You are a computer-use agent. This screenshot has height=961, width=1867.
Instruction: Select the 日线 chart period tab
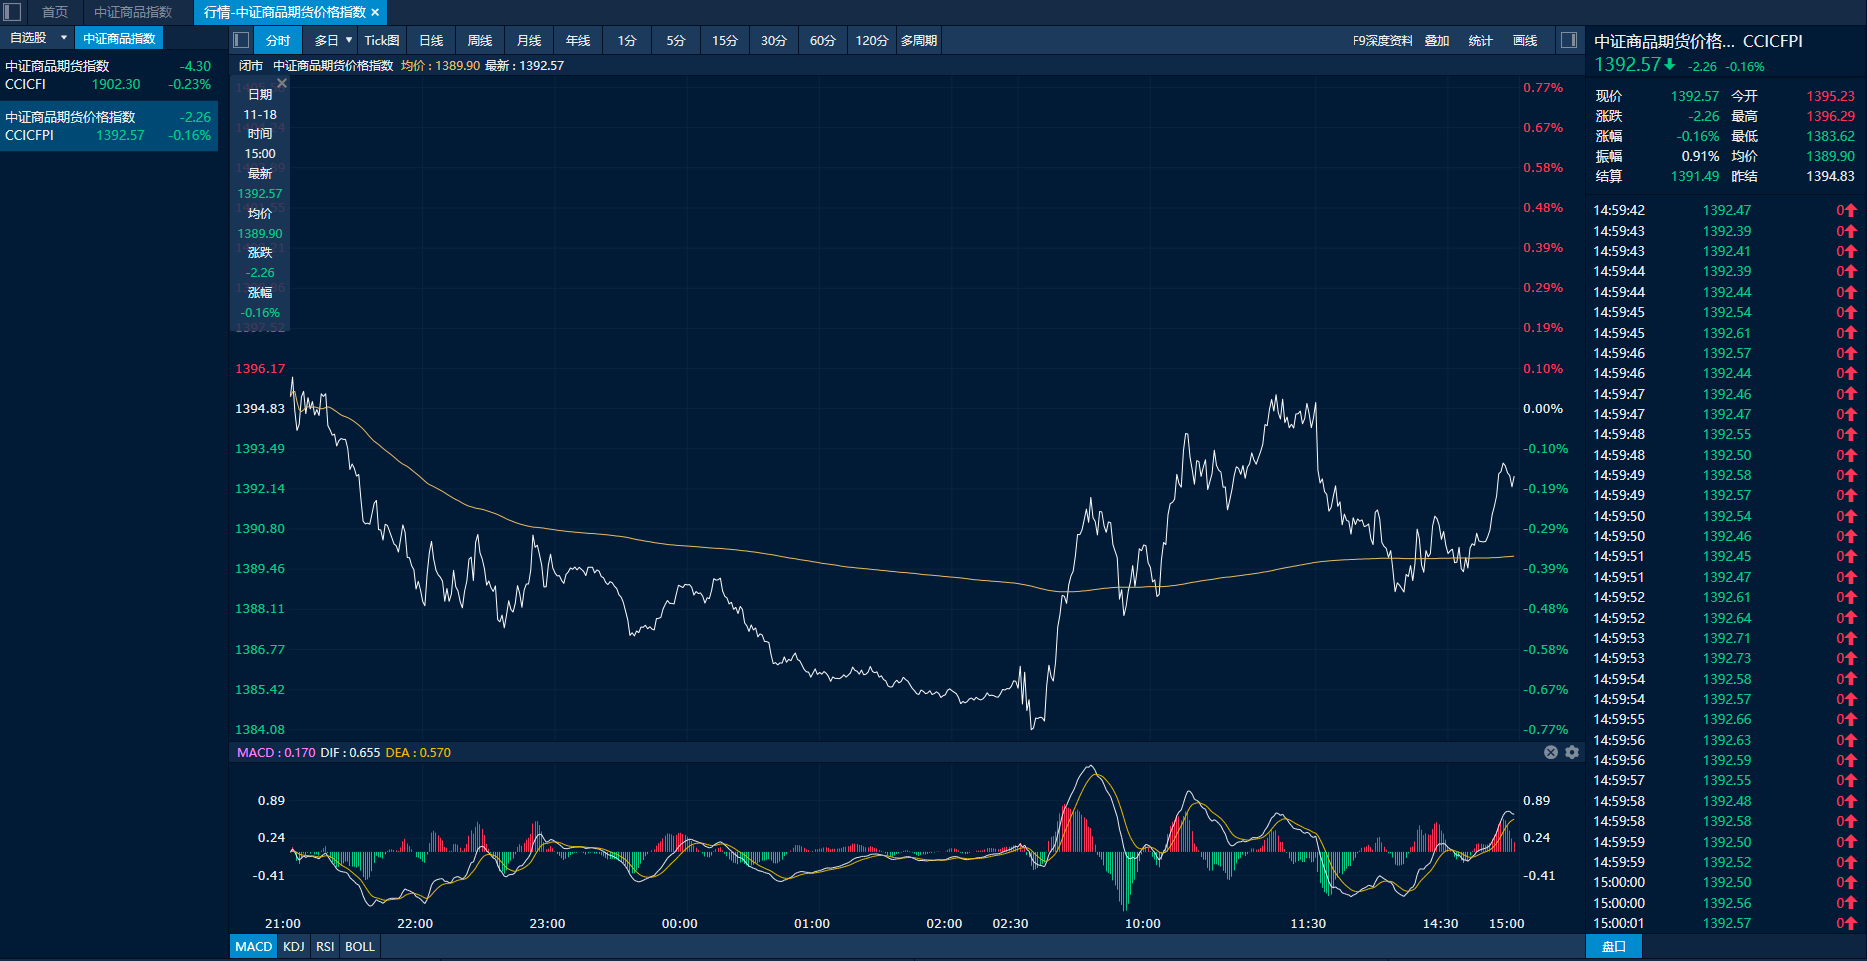click(x=431, y=40)
